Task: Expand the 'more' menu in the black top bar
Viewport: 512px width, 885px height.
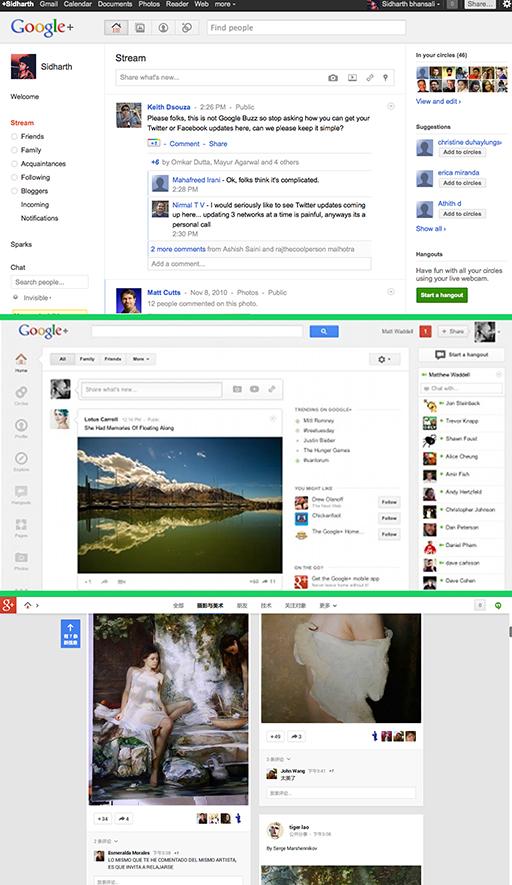Action: click(225, 4)
